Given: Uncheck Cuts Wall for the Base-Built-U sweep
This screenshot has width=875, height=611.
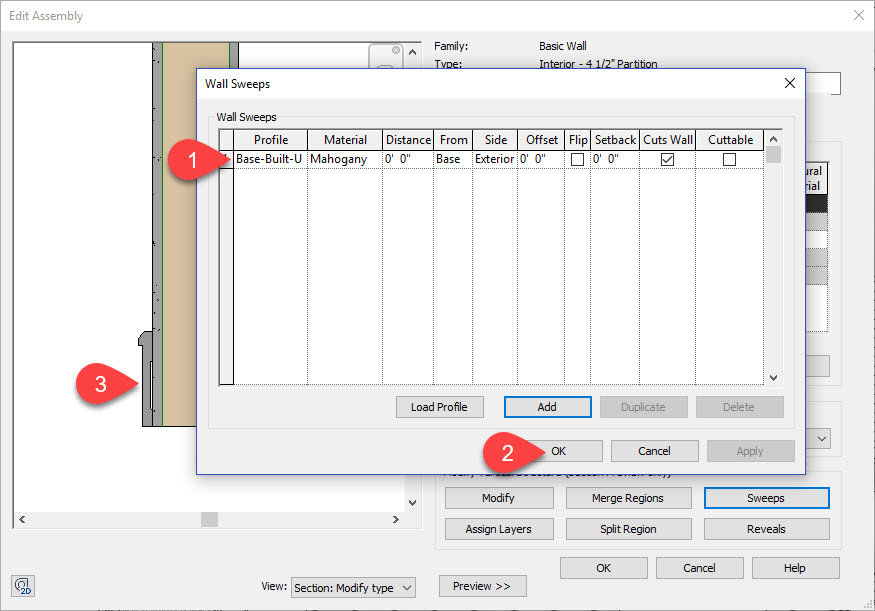Looking at the screenshot, I should click(667, 159).
